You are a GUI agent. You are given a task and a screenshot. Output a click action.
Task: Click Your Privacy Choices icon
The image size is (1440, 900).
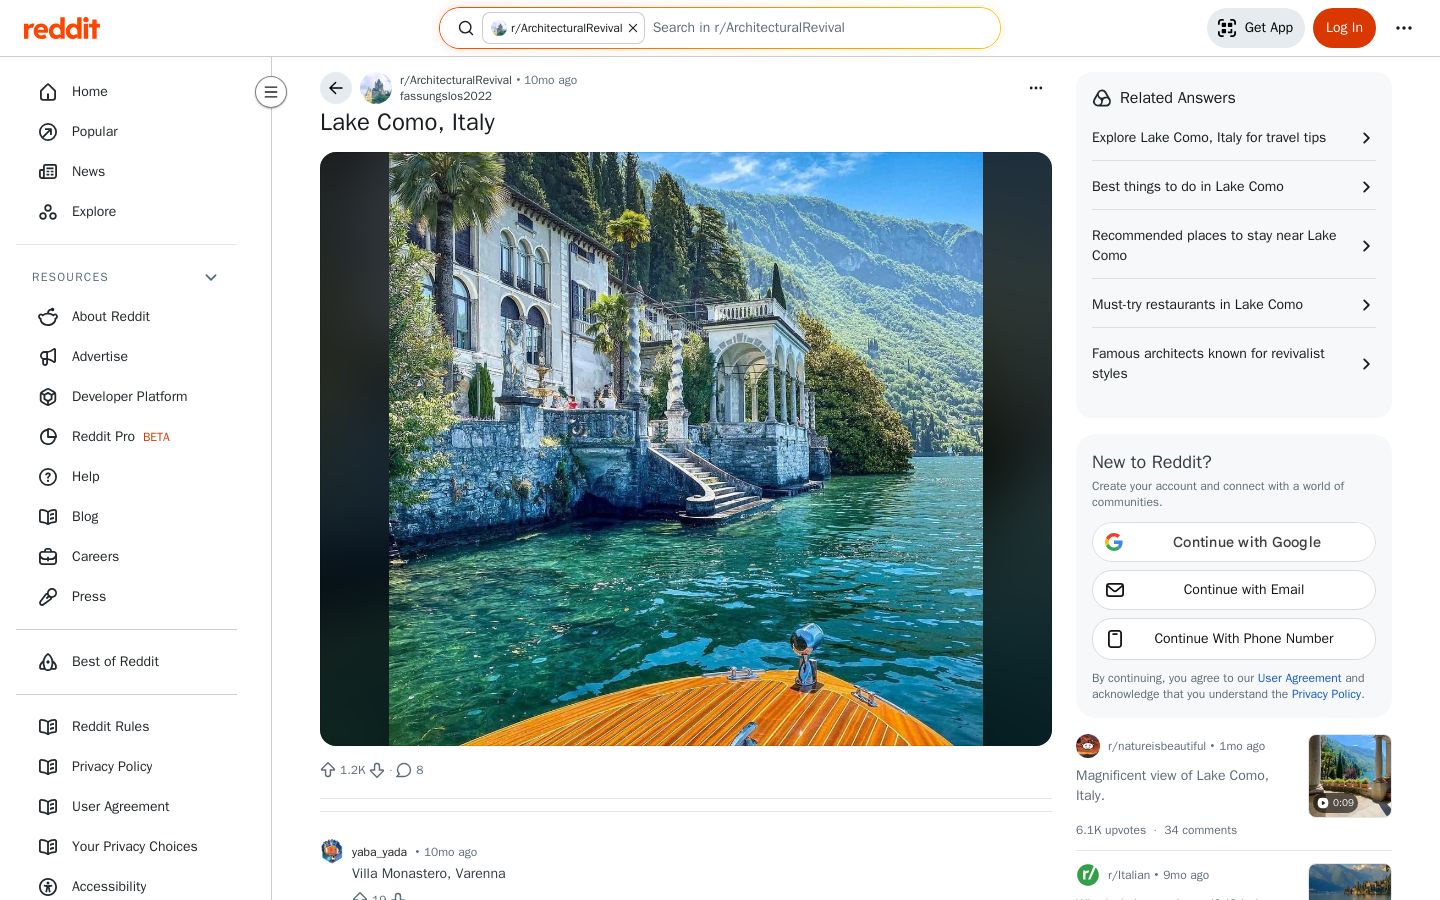pos(48,846)
